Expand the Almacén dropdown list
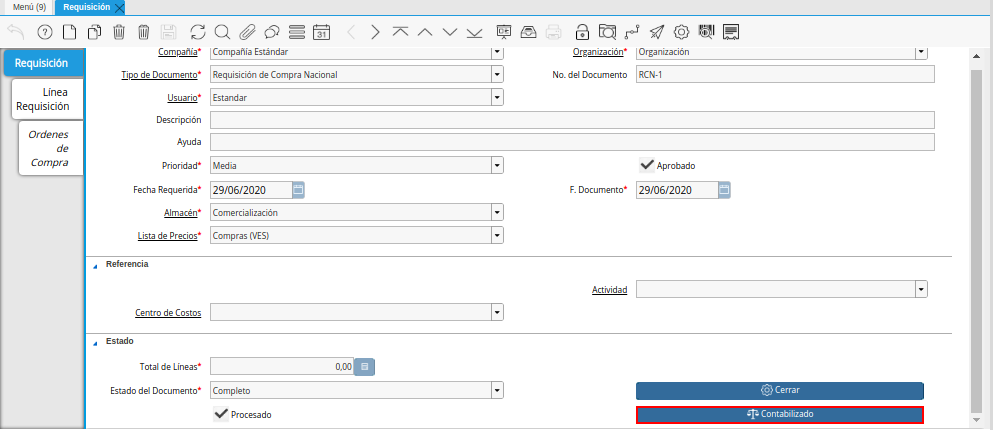 click(x=497, y=213)
